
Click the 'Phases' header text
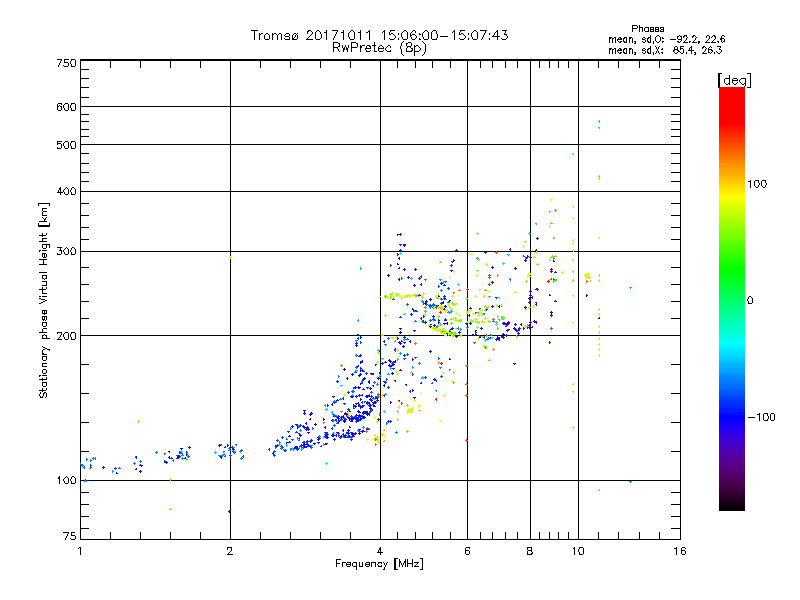coord(647,29)
